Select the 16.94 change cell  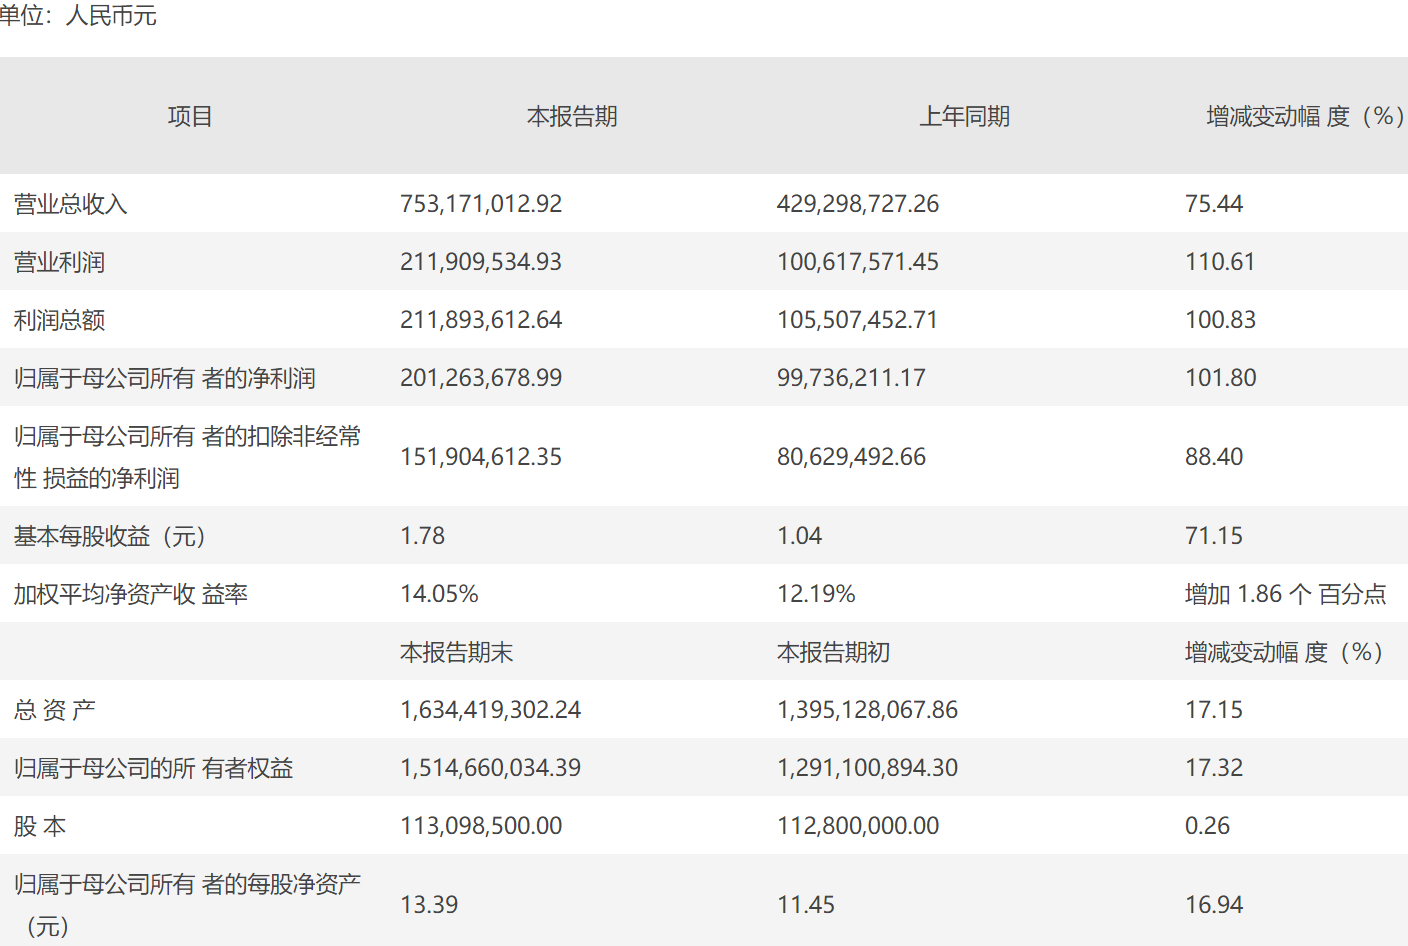(x=1214, y=905)
